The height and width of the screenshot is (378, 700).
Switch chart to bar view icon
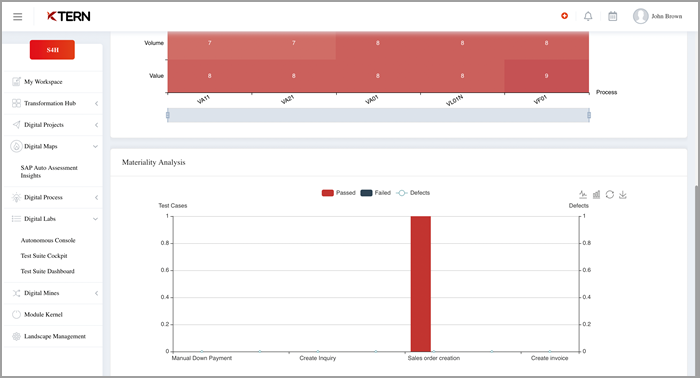click(596, 195)
